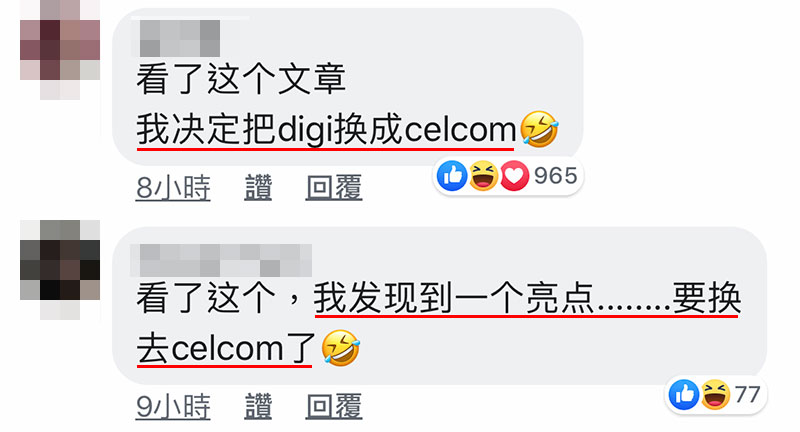Click the laughing reaction icon on second comment
This screenshot has height=432, width=800.
715,394
